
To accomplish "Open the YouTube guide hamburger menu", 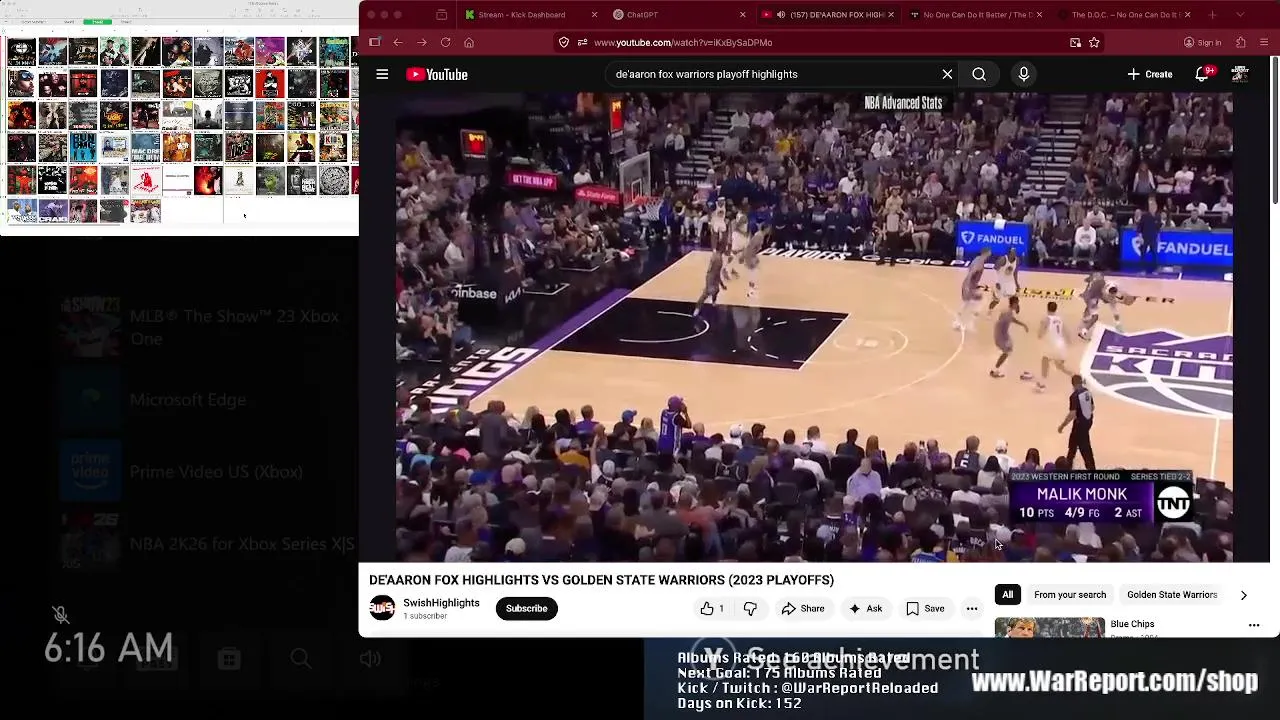I will coord(382,74).
